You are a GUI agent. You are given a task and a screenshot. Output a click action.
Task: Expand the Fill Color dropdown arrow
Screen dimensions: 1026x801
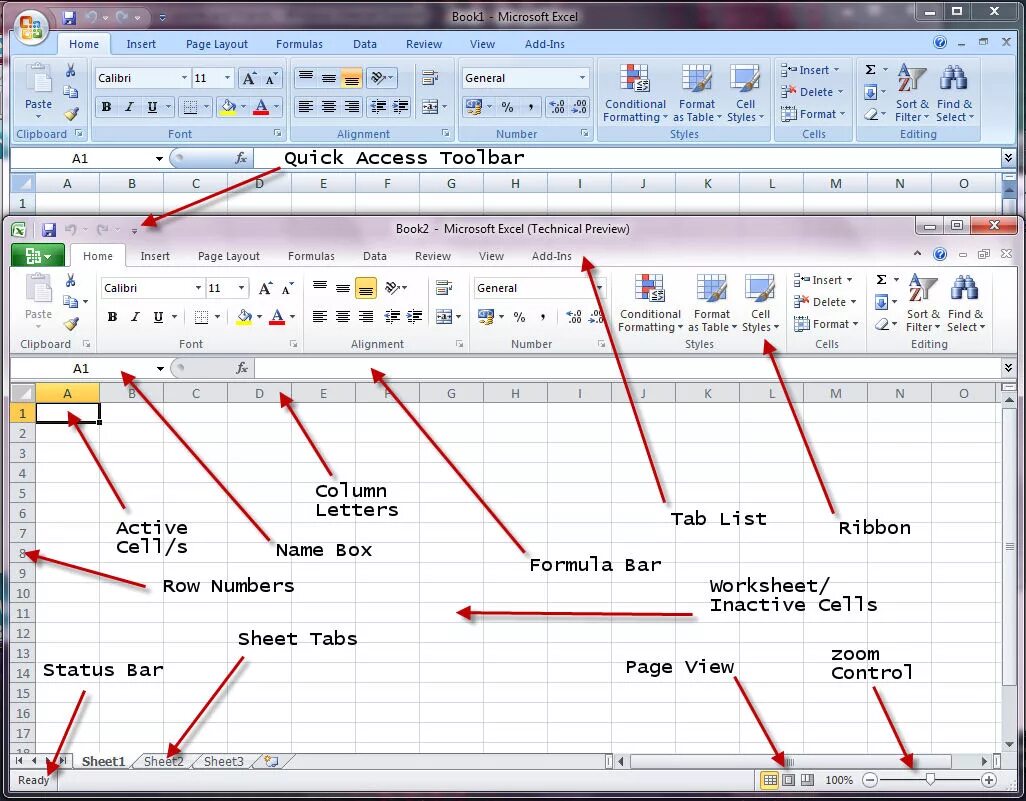click(x=259, y=317)
